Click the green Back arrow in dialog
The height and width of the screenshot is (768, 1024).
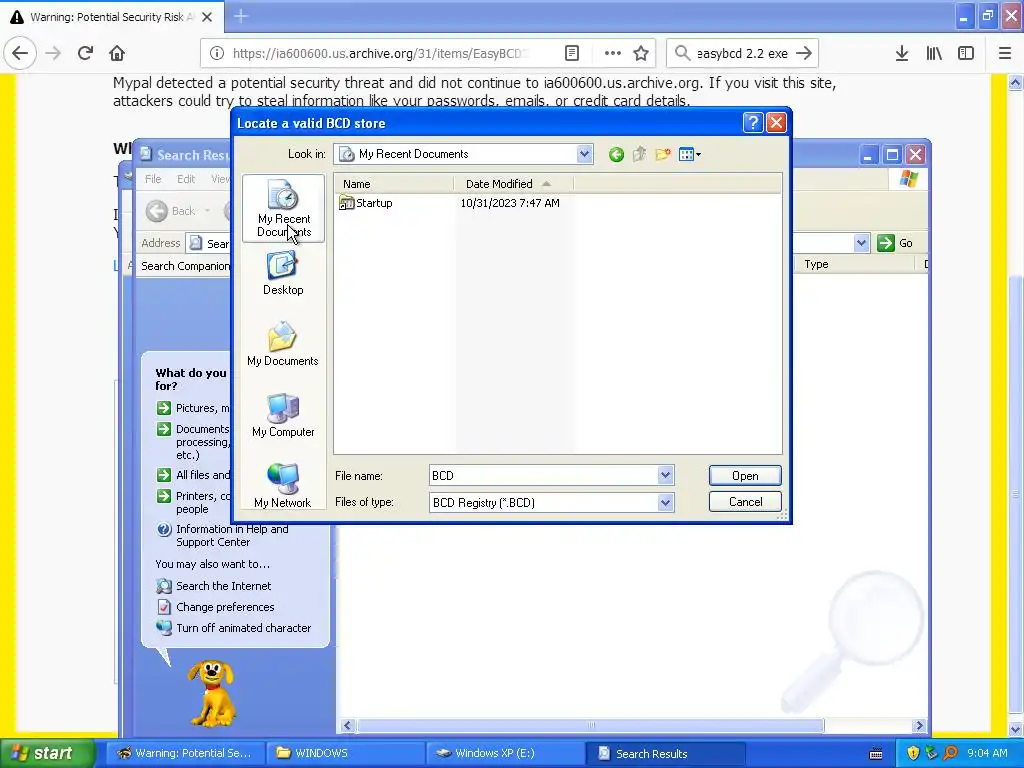[616, 154]
